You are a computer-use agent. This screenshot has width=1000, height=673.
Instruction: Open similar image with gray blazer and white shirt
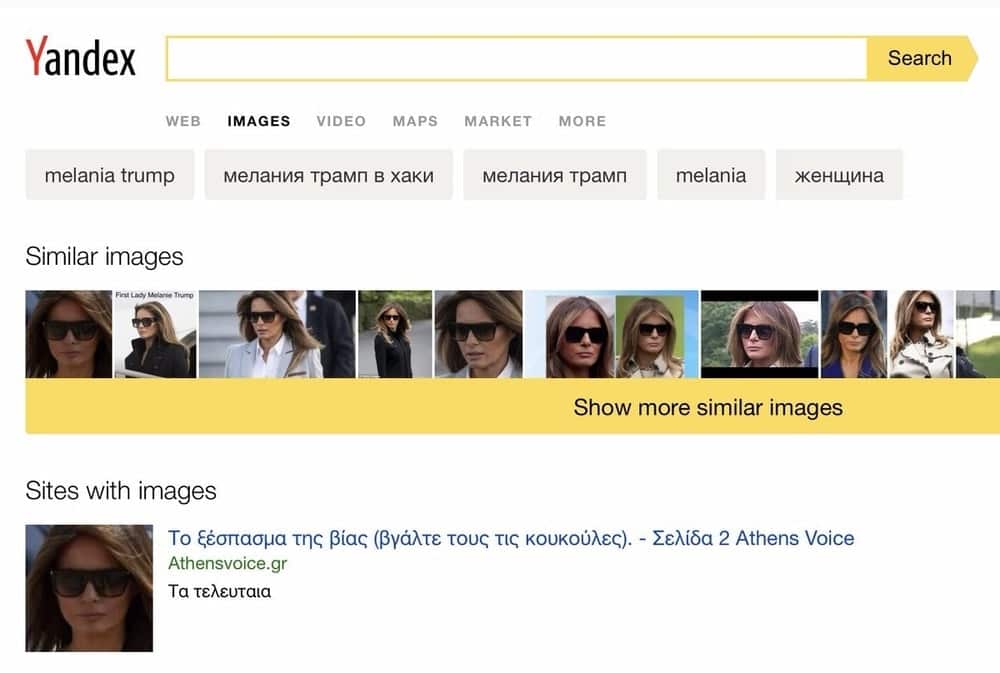277,334
